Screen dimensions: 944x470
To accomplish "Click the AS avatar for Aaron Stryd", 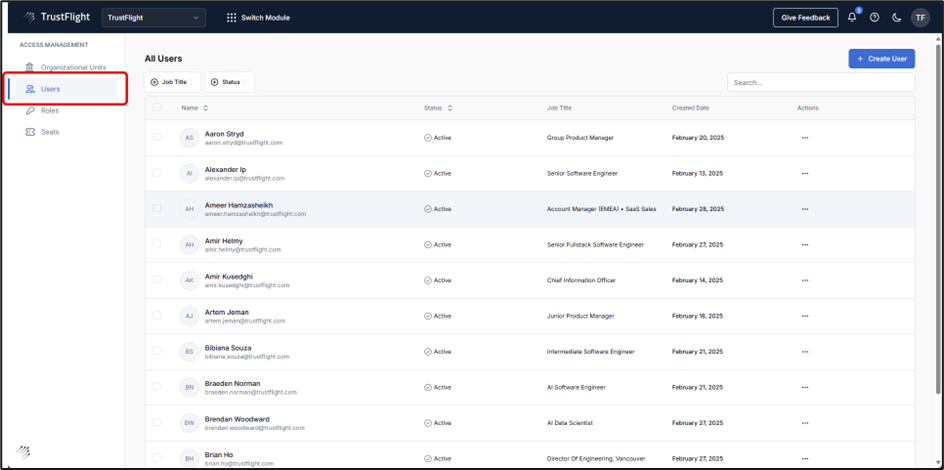I will point(189,138).
